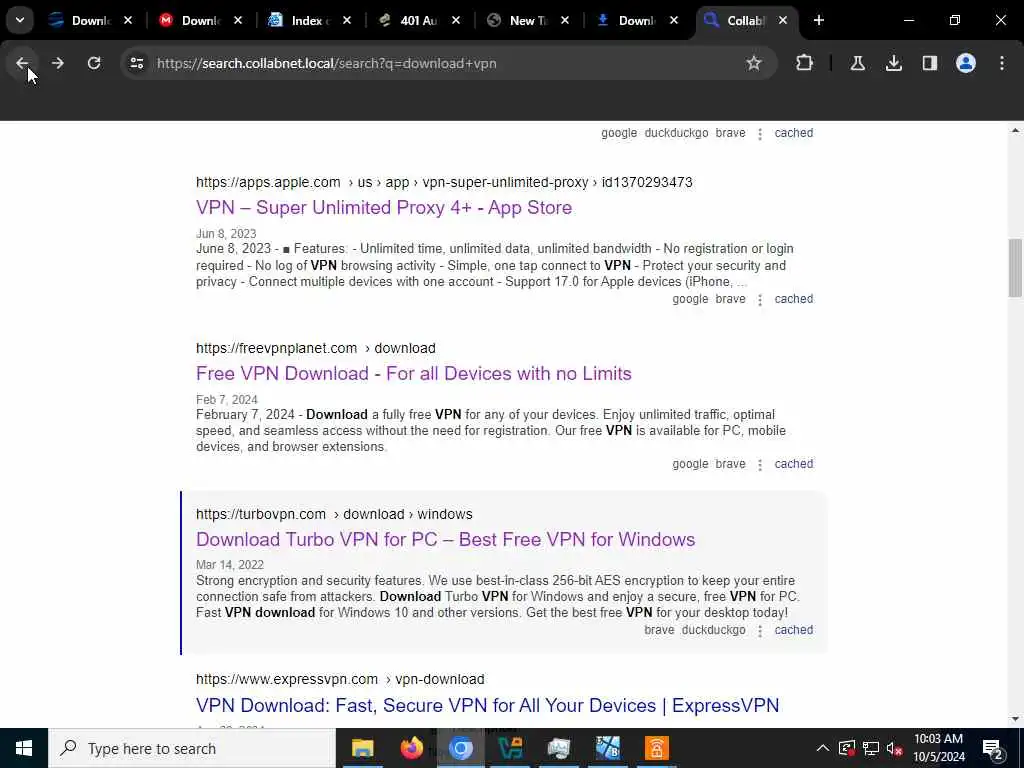The width and height of the screenshot is (1024, 768).
Task: Click the Chrome icon in the taskbar
Action: (x=460, y=748)
